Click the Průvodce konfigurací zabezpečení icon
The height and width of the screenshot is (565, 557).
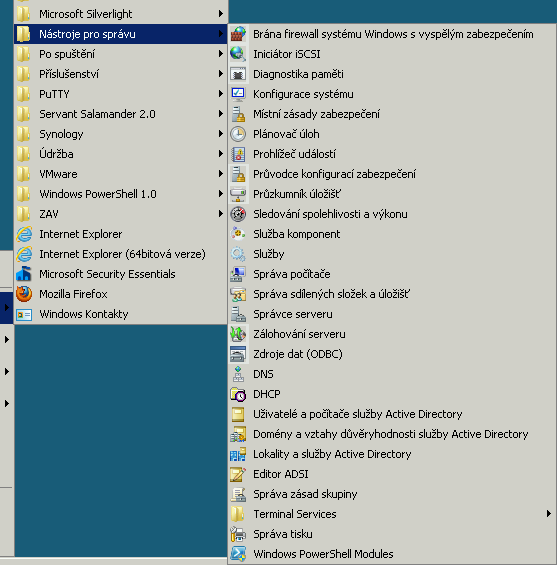[x=238, y=174]
